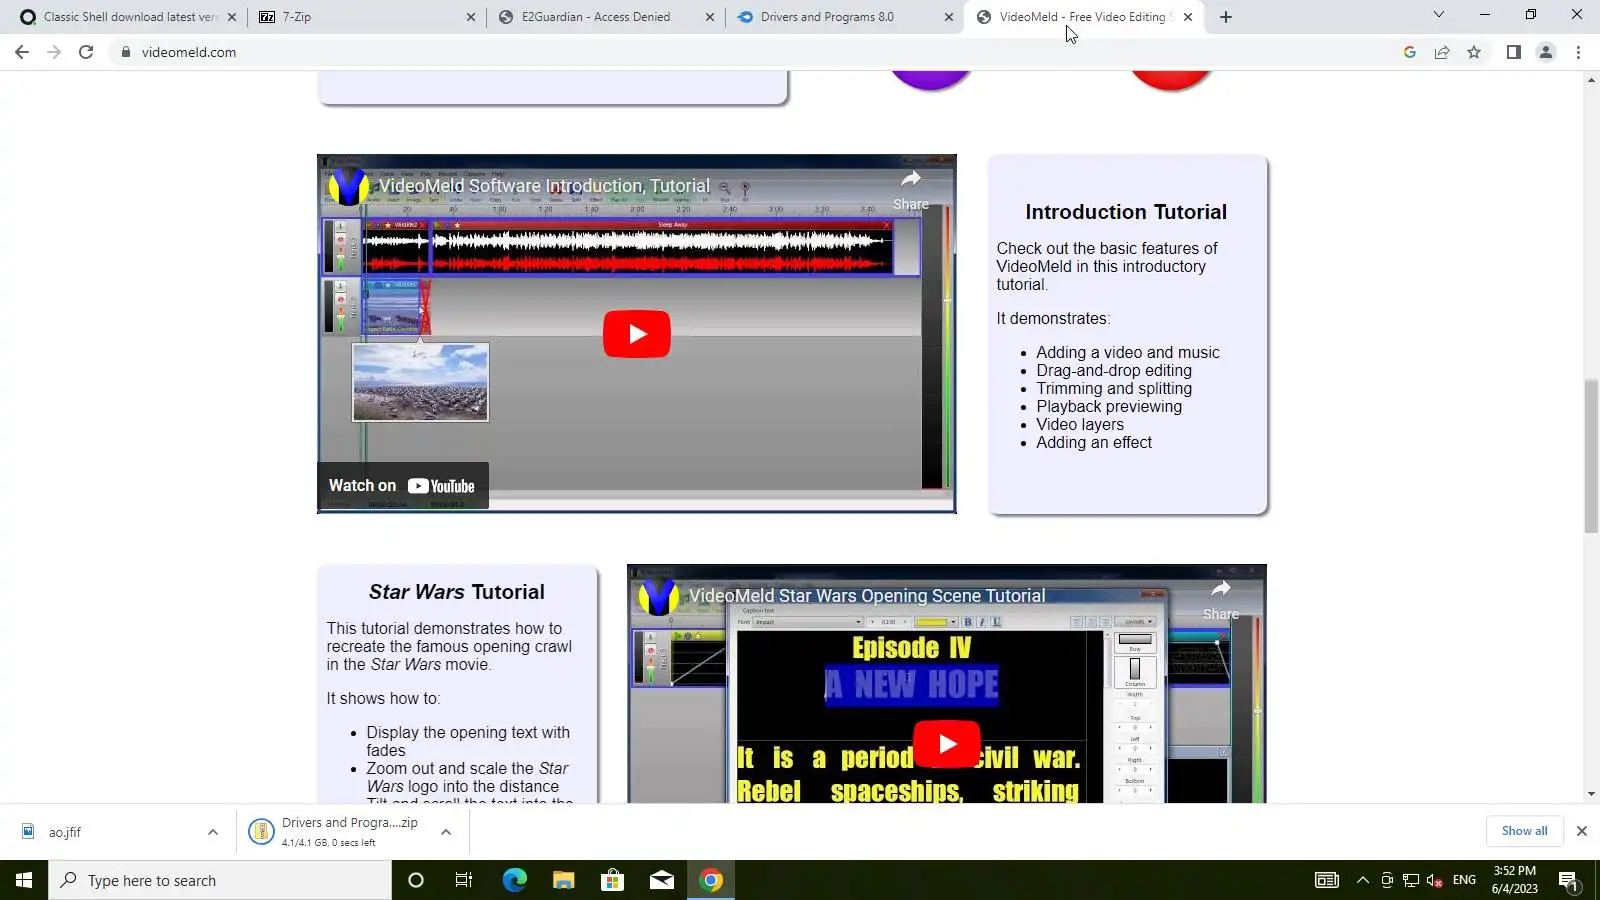
Task: Show all downloads
Action: tap(1524, 831)
